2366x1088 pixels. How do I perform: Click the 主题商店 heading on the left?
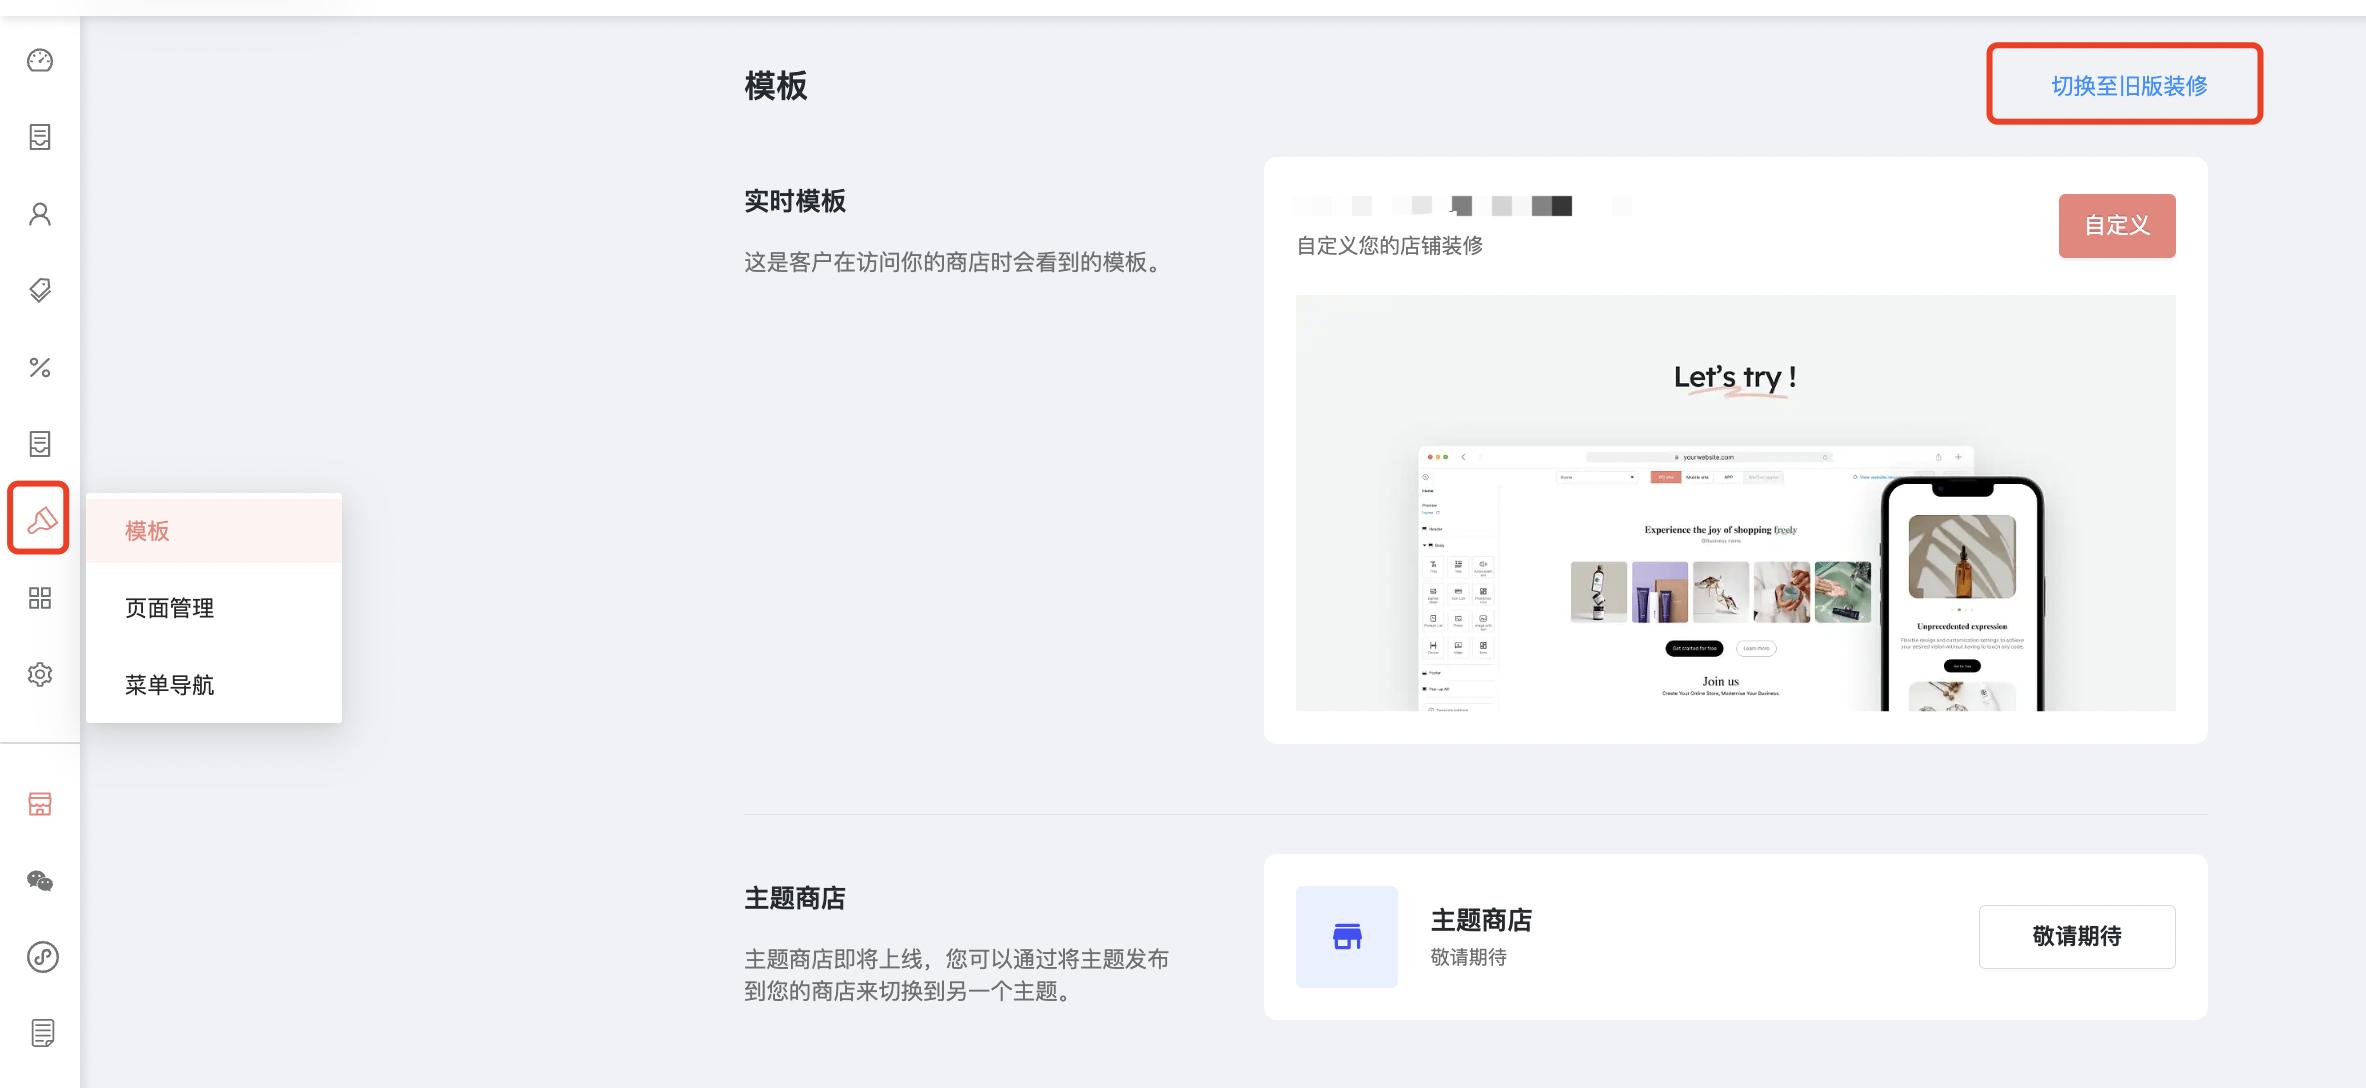coord(795,898)
